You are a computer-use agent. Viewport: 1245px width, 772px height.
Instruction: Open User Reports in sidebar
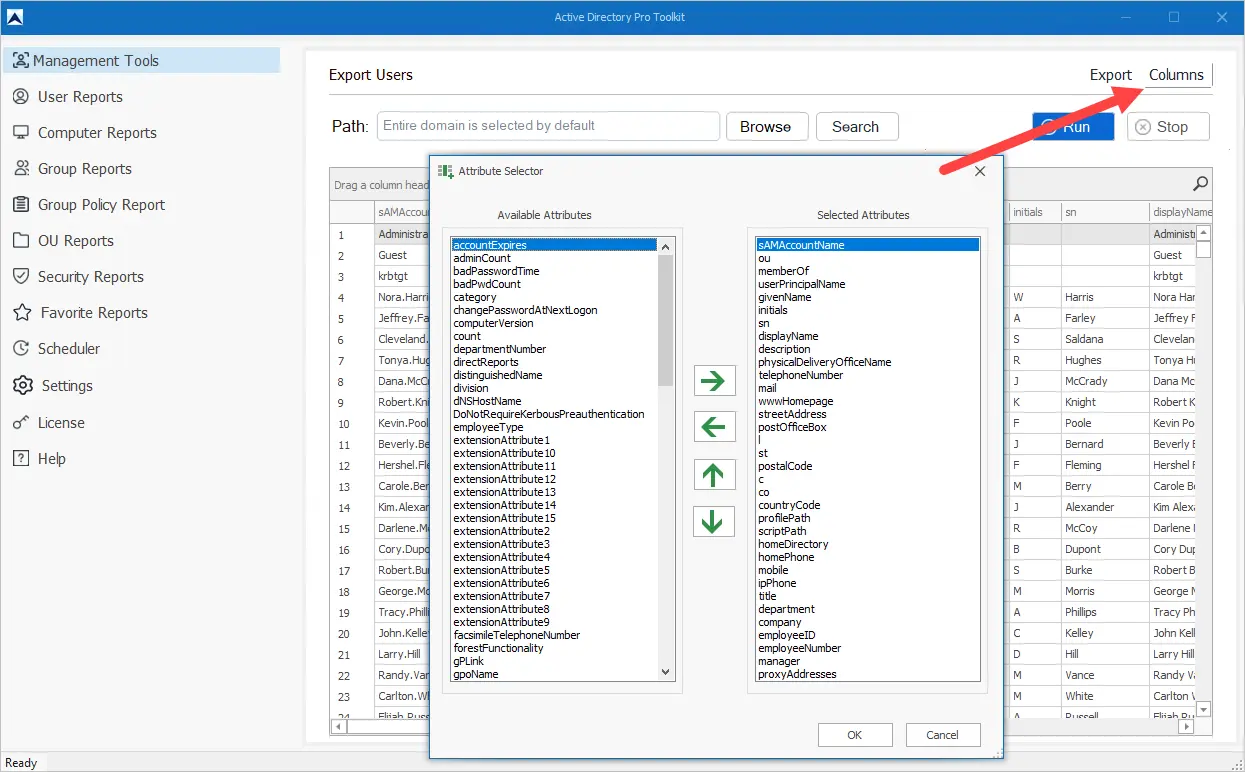(80, 97)
